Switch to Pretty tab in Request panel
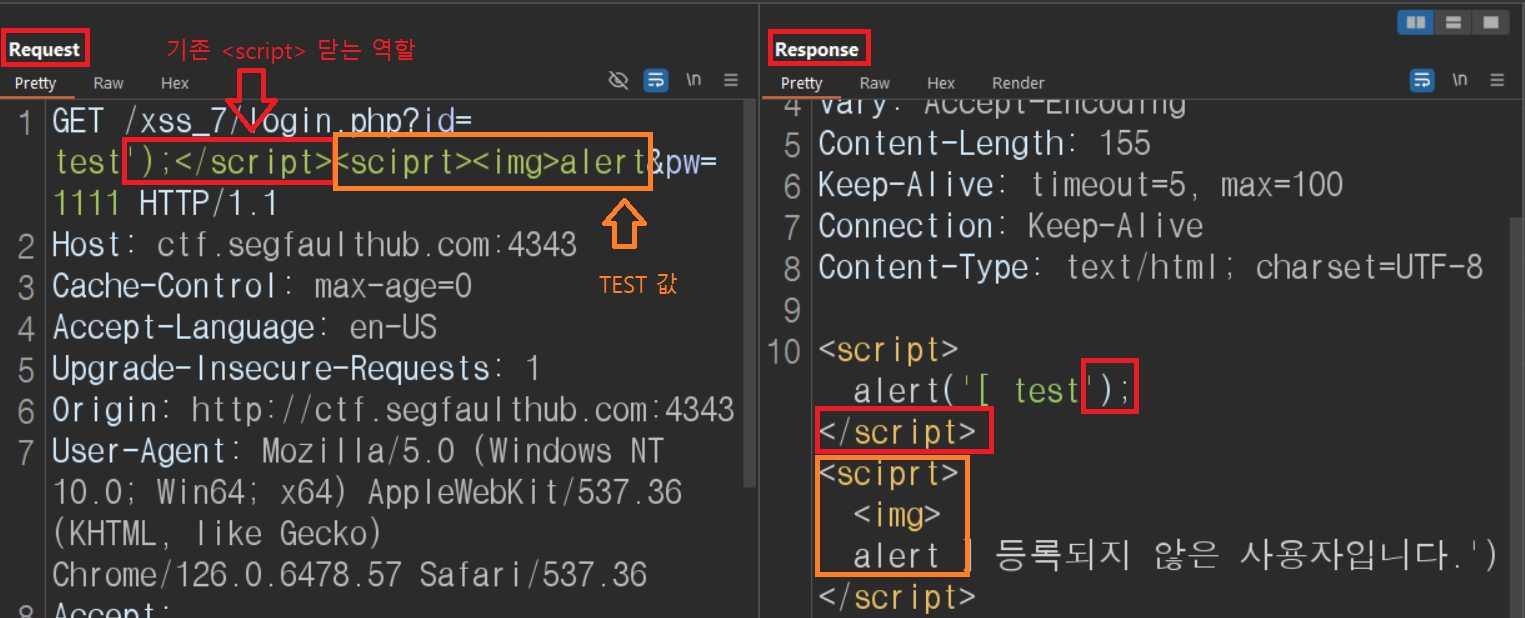 tap(35, 83)
